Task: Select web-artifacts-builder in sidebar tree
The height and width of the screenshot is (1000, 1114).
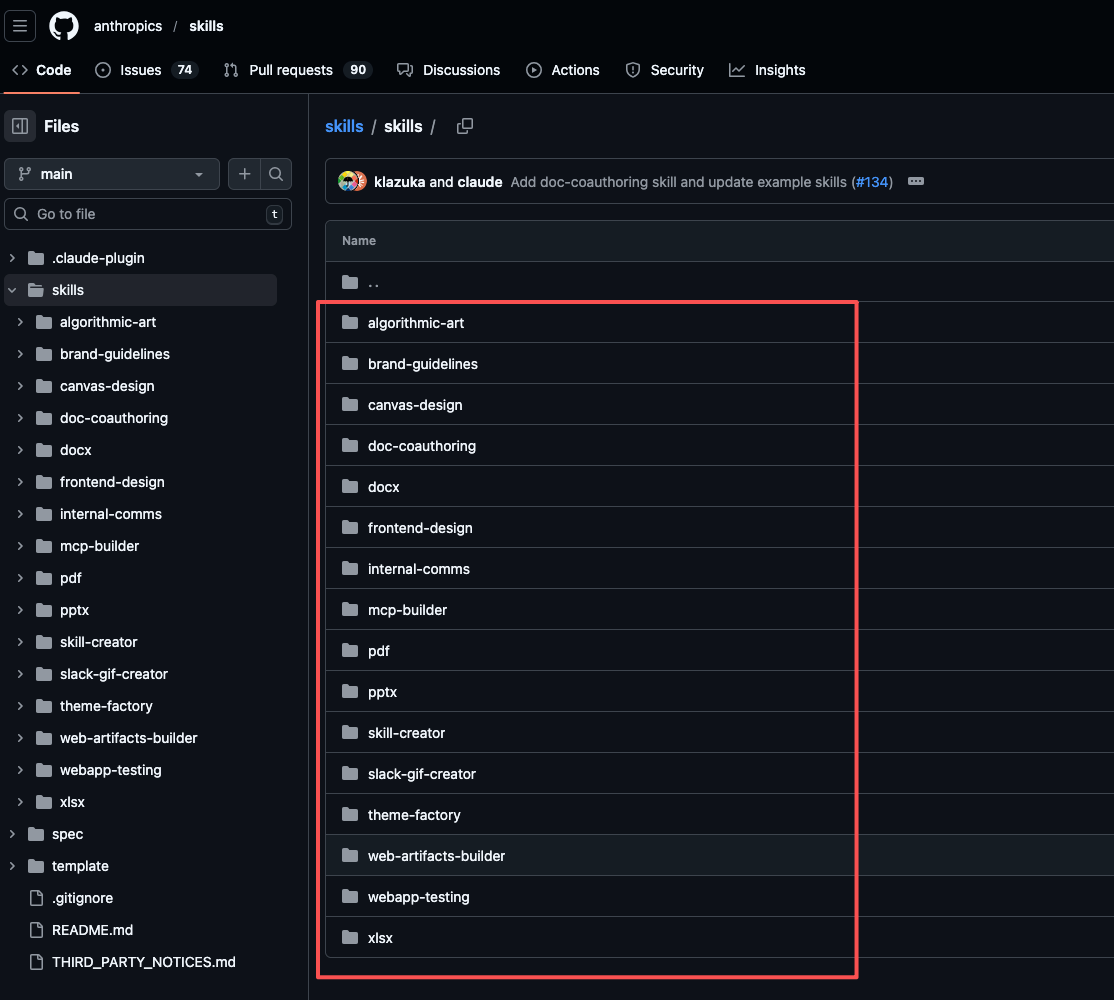Action: (129, 738)
